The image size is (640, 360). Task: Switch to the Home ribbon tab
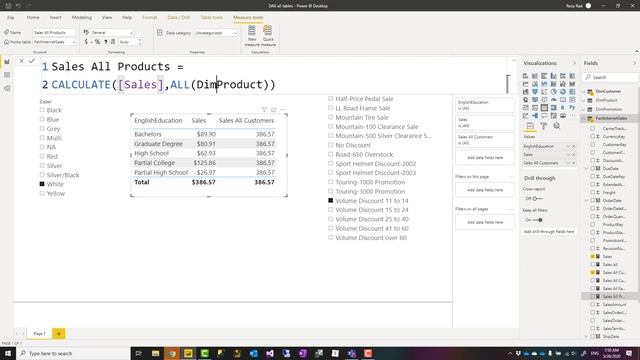tap(33, 18)
